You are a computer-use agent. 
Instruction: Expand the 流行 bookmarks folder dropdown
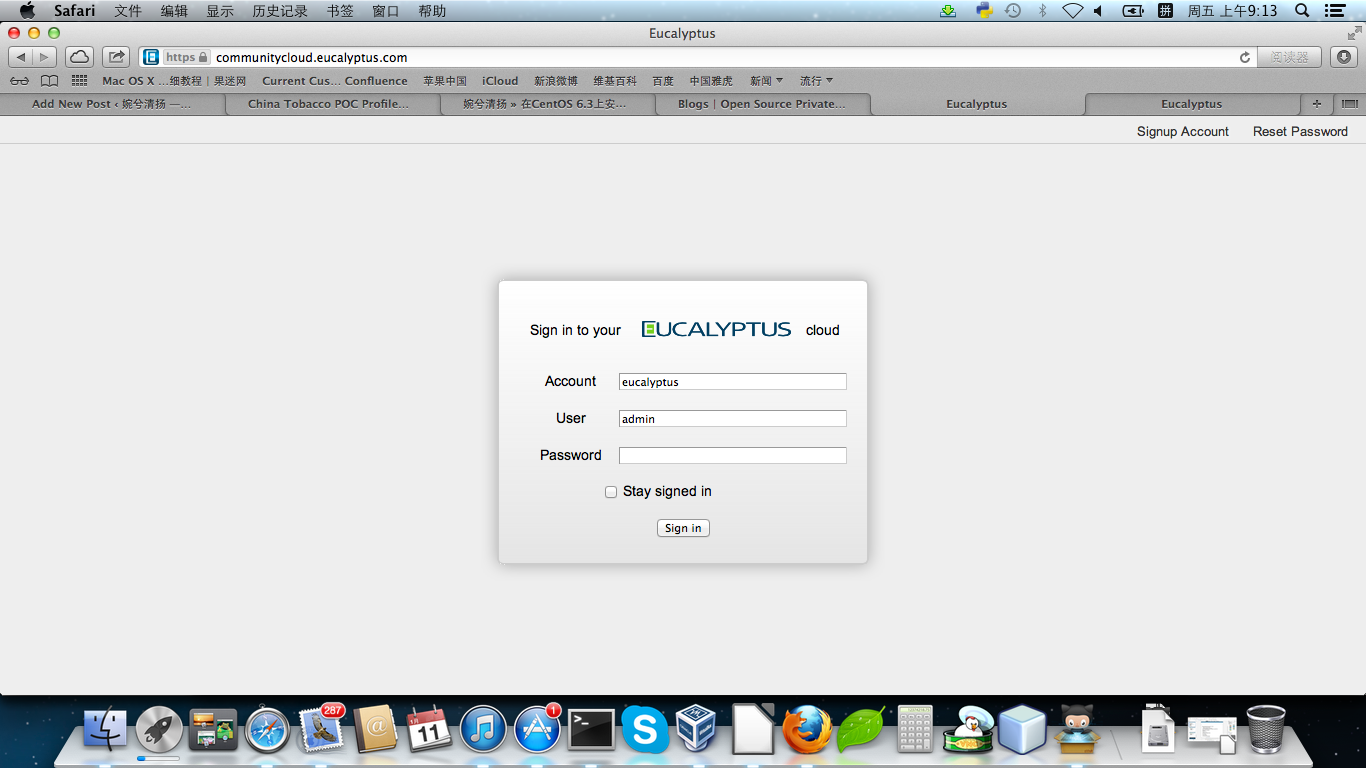(816, 81)
